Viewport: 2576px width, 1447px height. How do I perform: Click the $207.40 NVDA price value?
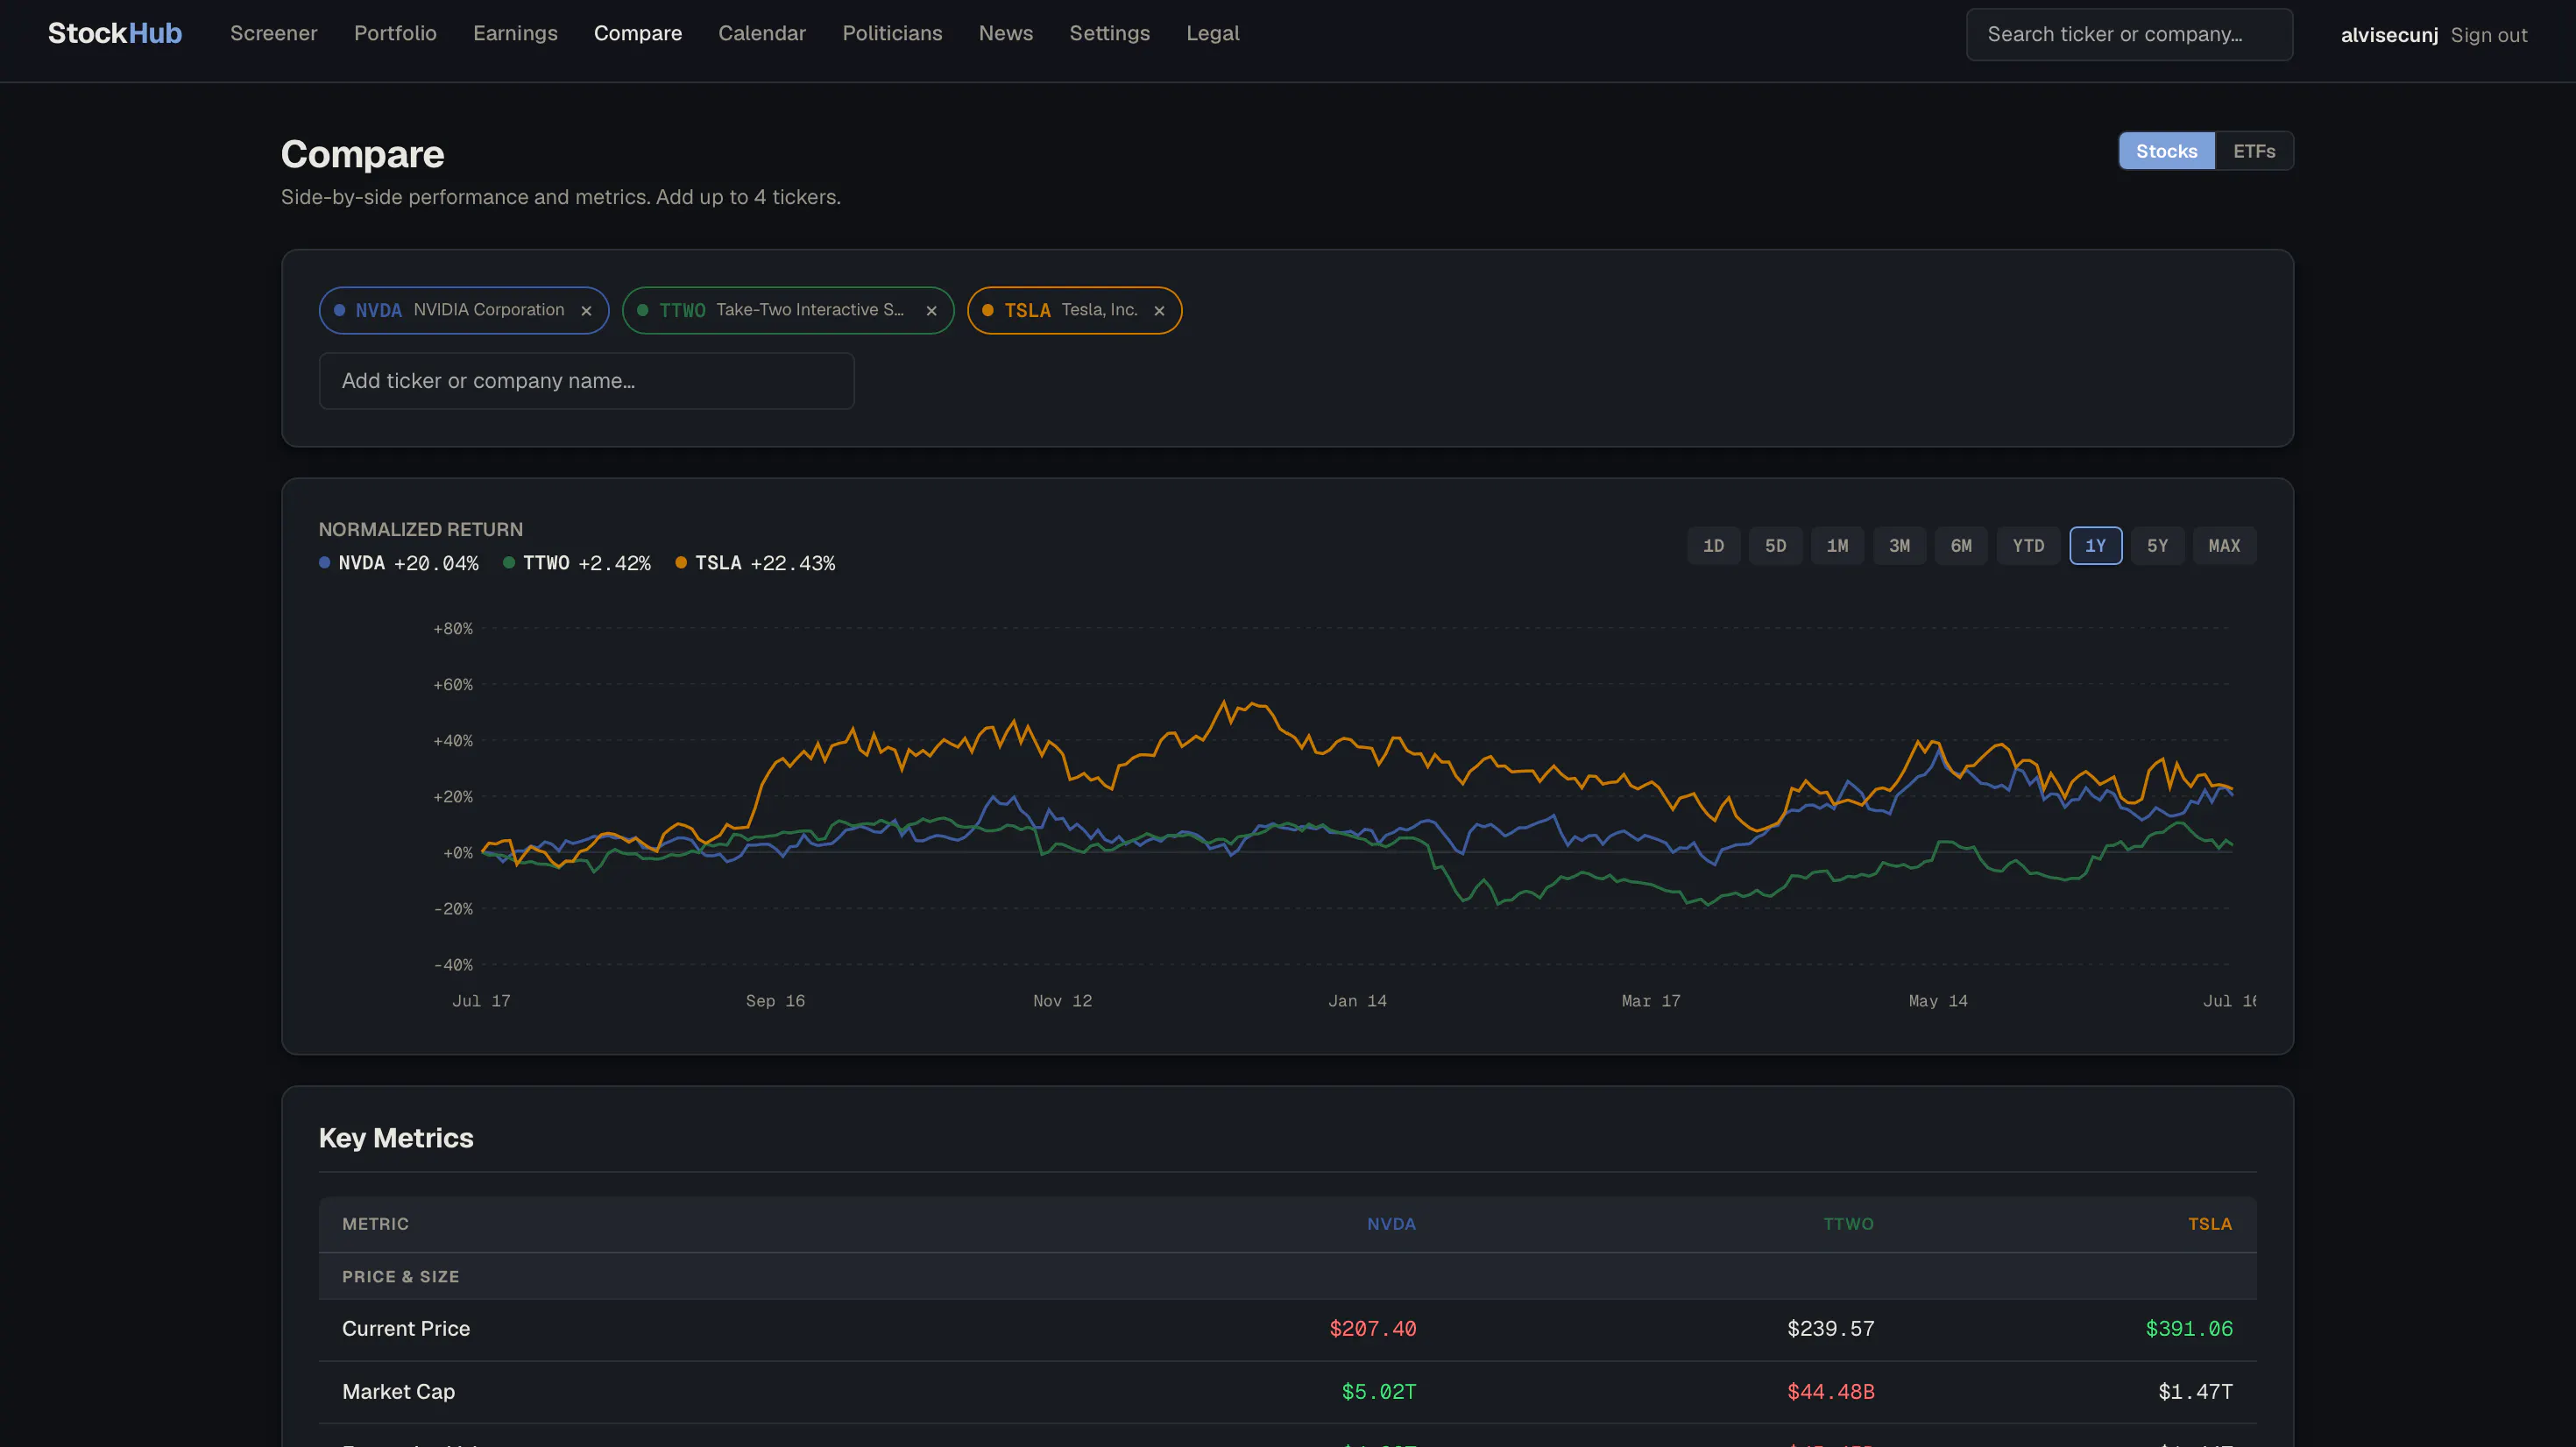(x=1372, y=1329)
